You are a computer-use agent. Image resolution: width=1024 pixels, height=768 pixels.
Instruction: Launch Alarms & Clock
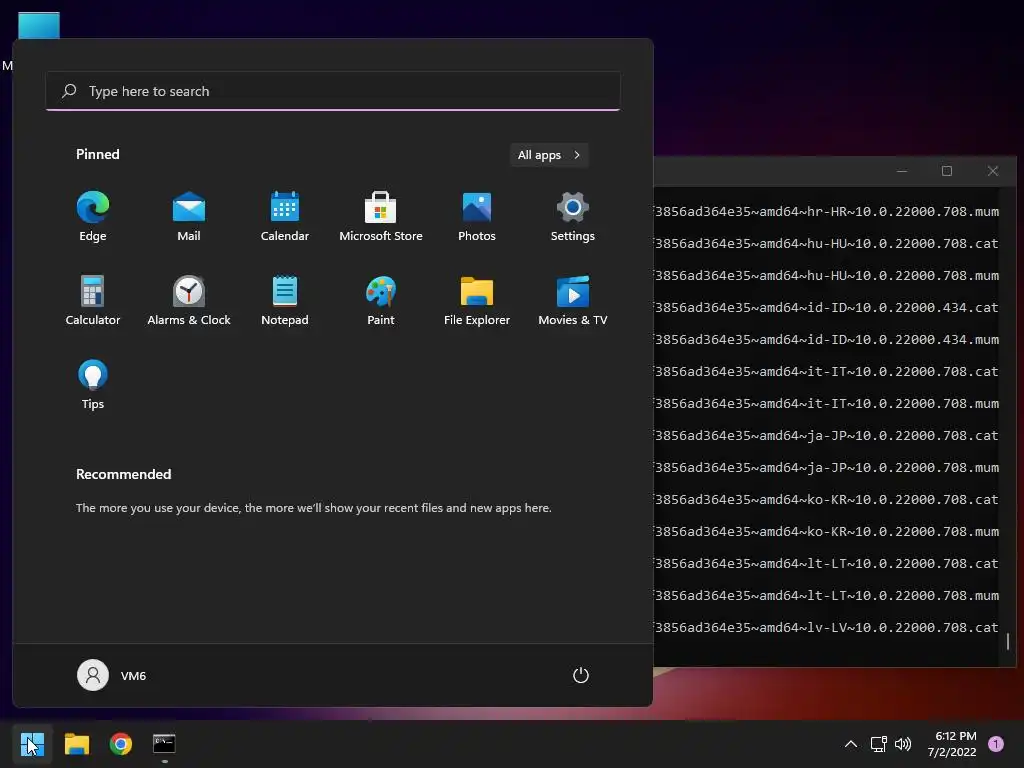pos(189,300)
